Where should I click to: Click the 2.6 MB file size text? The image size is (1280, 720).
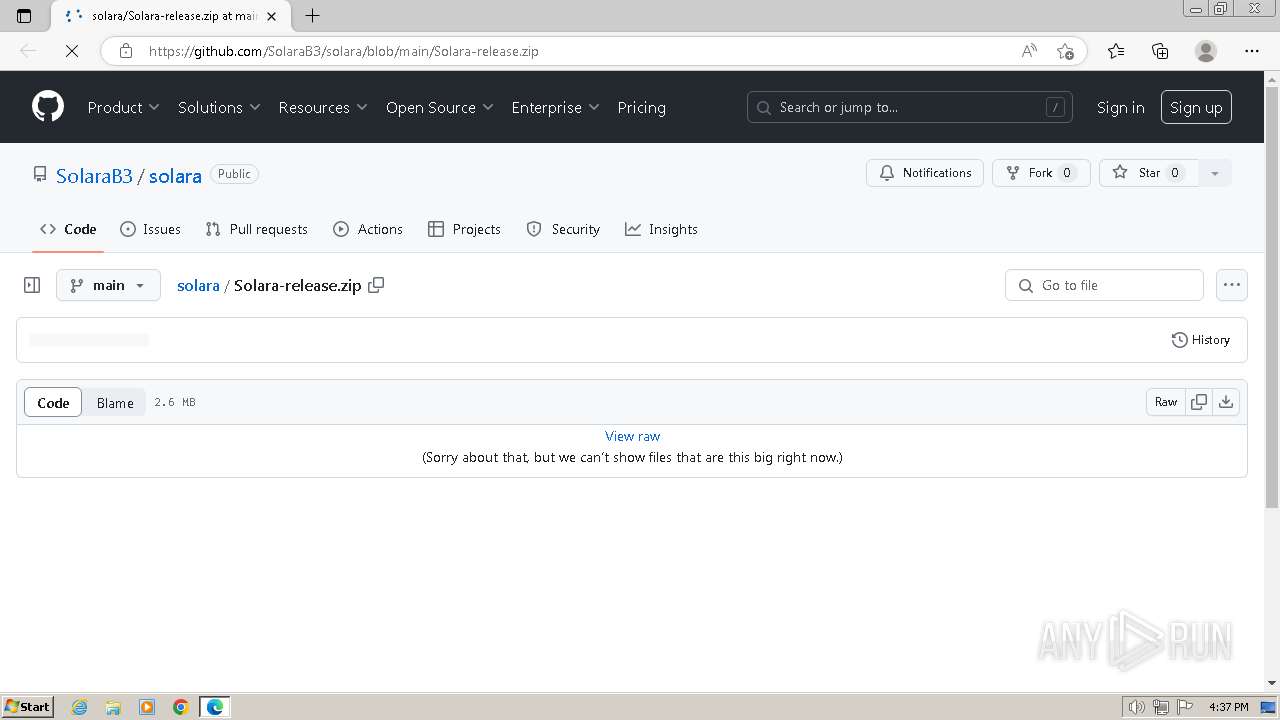175,402
